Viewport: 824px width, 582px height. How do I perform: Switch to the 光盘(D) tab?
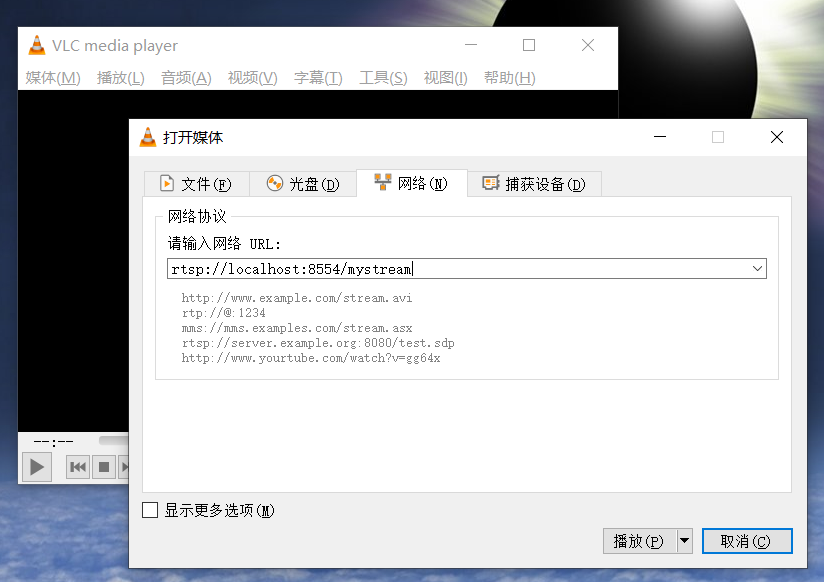click(x=303, y=183)
